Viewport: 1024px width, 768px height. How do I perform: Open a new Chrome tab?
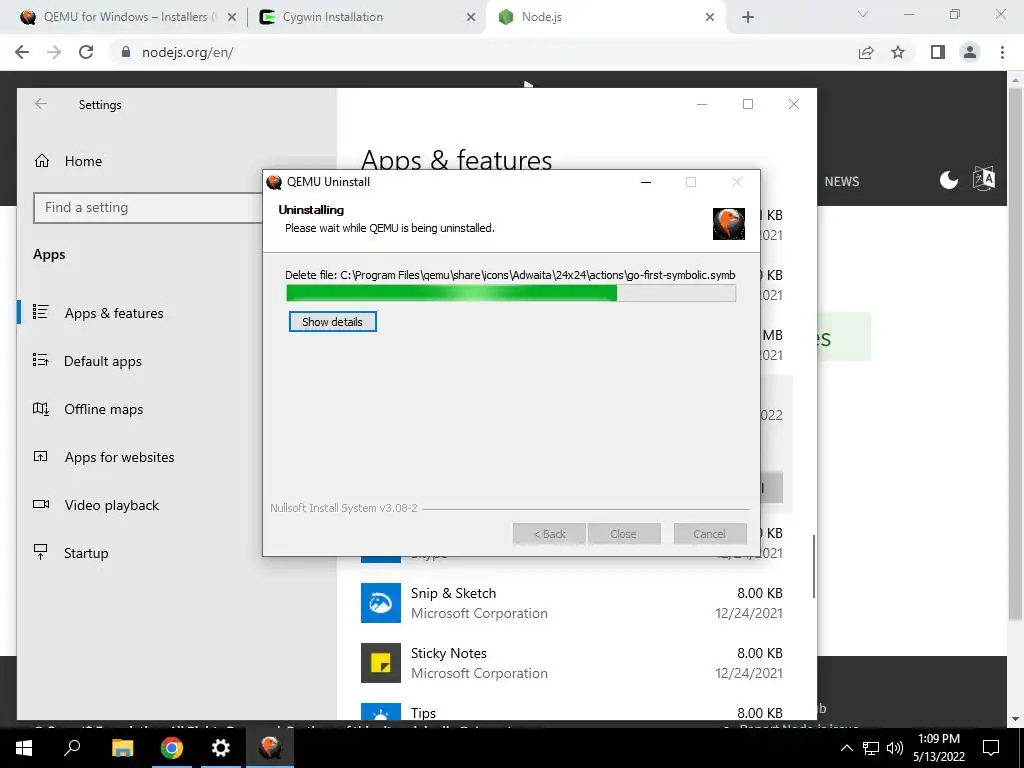click(x=748, y=17)
